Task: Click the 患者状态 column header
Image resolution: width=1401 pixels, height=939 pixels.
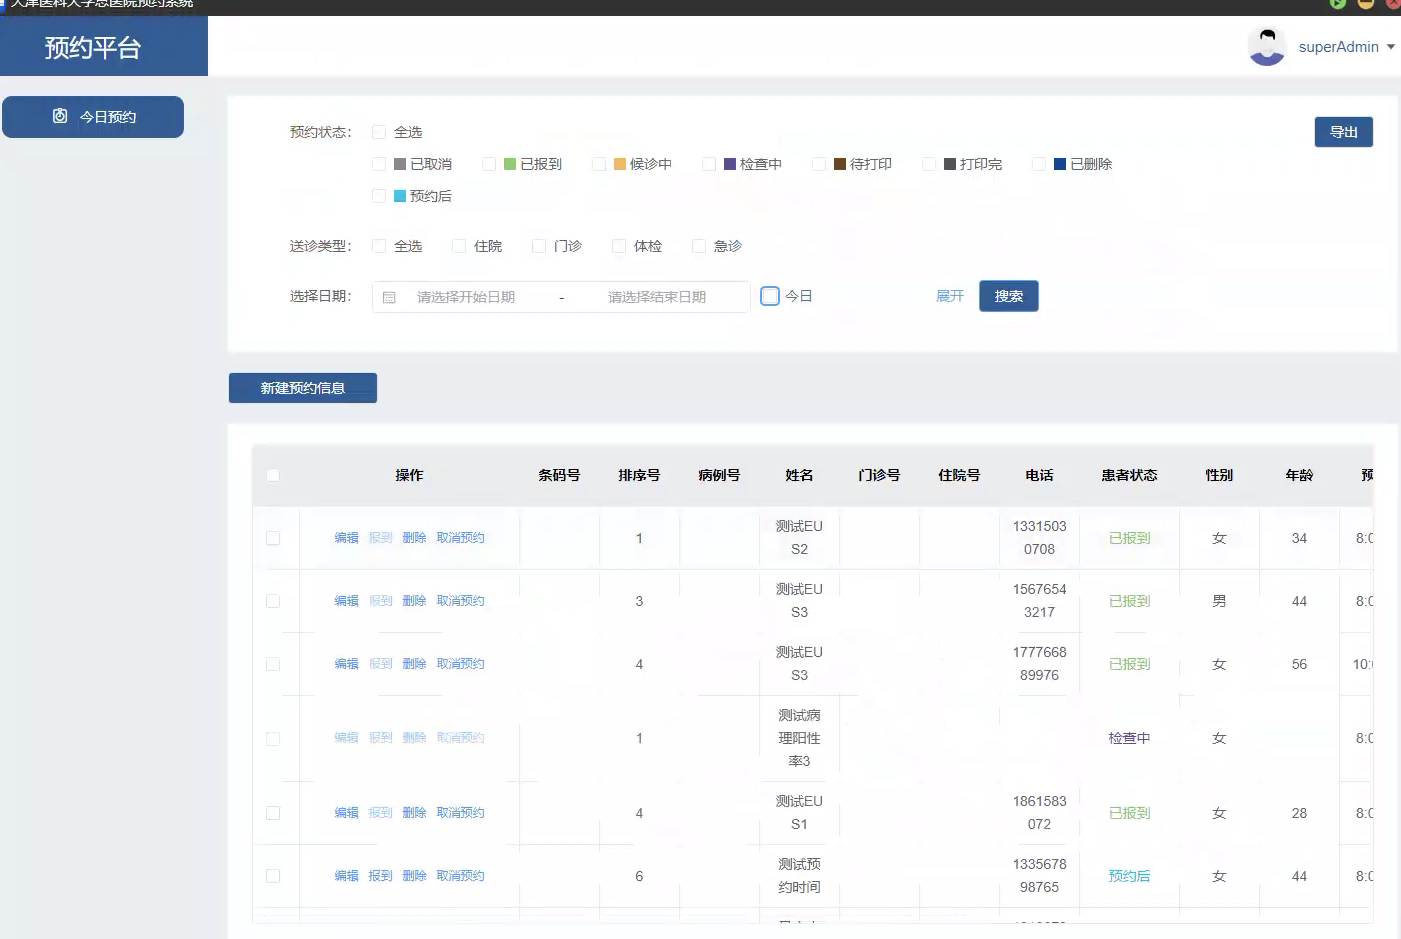Action: click(x=1129, y=475)
